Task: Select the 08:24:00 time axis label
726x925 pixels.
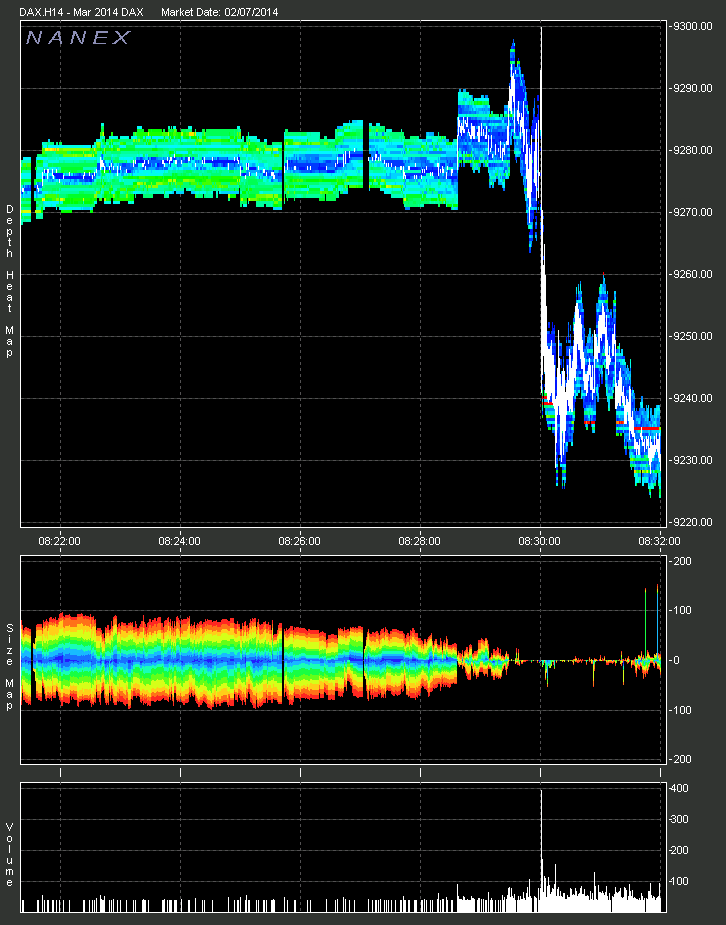Action: click(x=179, y=541)
